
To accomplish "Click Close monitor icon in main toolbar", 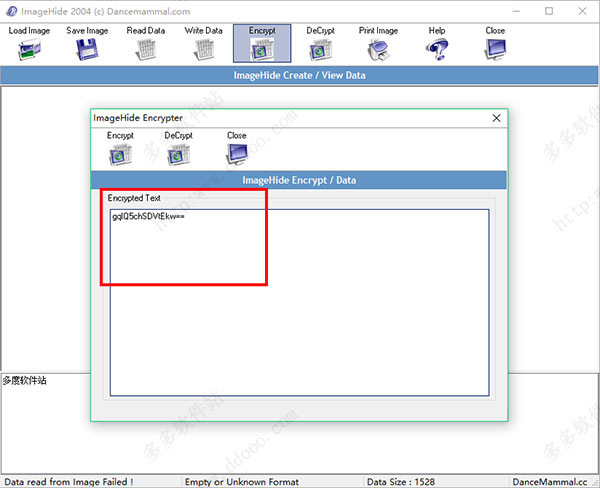I will coord(495,50).
